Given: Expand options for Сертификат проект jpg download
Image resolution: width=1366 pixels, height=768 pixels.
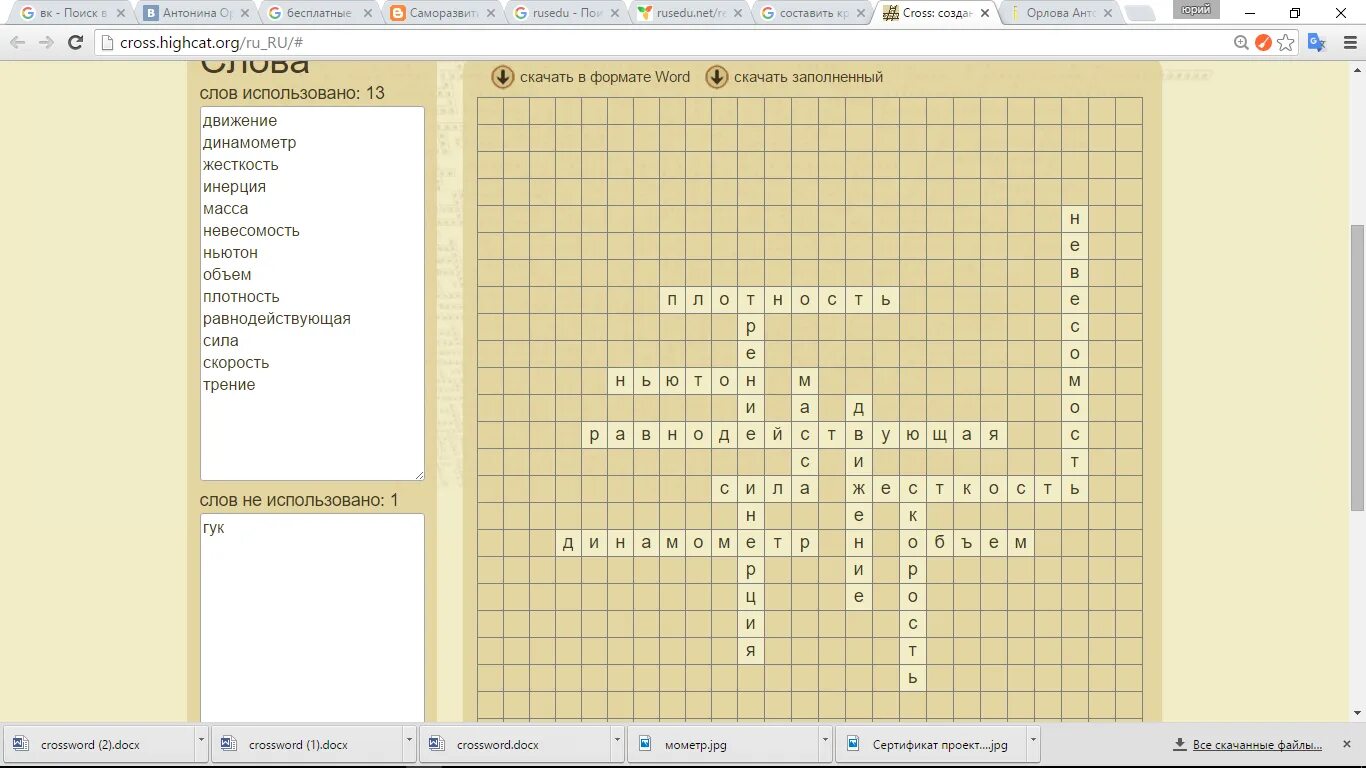Looking at the screenshot, I should click(1033, 744).
